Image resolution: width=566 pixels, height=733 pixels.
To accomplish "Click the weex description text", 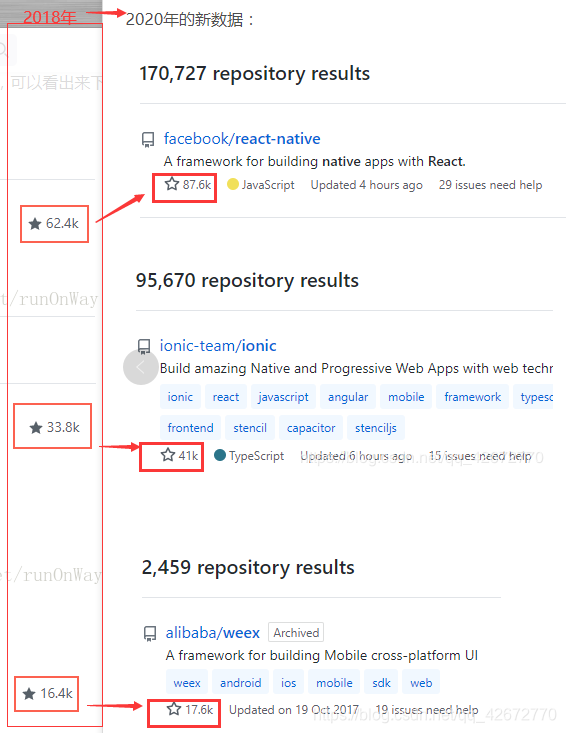I will 322,655.
